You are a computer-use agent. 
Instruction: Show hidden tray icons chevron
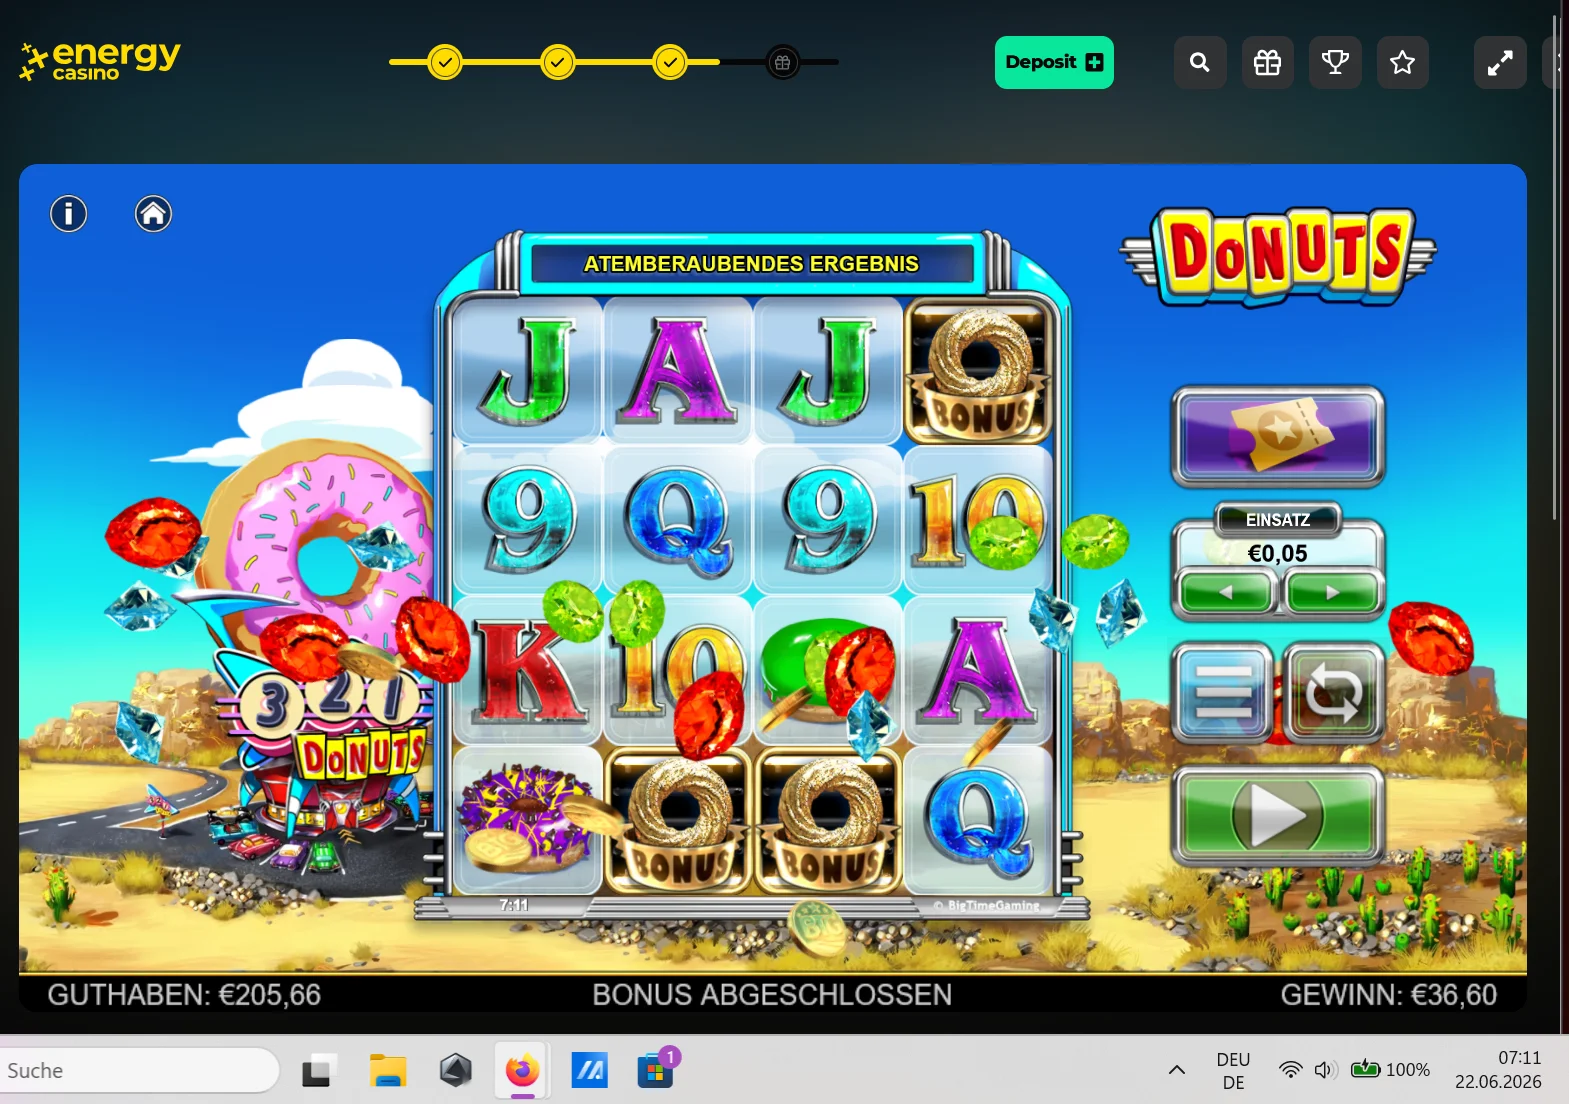[1177, 1070]
